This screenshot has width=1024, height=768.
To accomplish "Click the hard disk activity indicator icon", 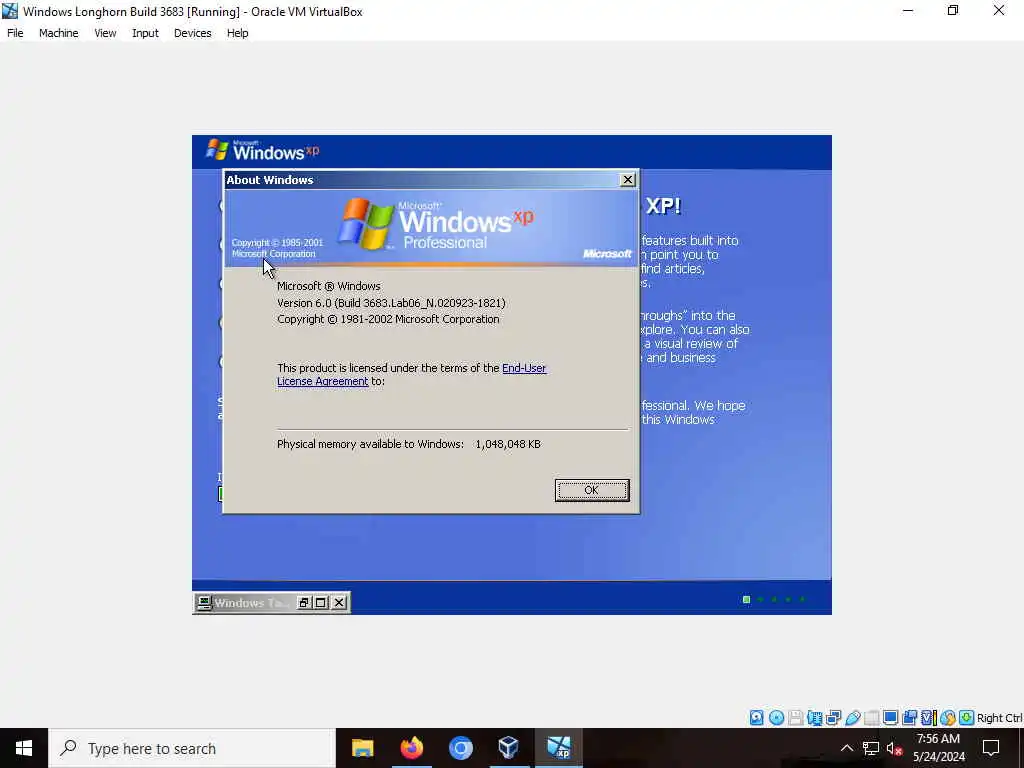I will pyautogui.click(x=756, y=718).
